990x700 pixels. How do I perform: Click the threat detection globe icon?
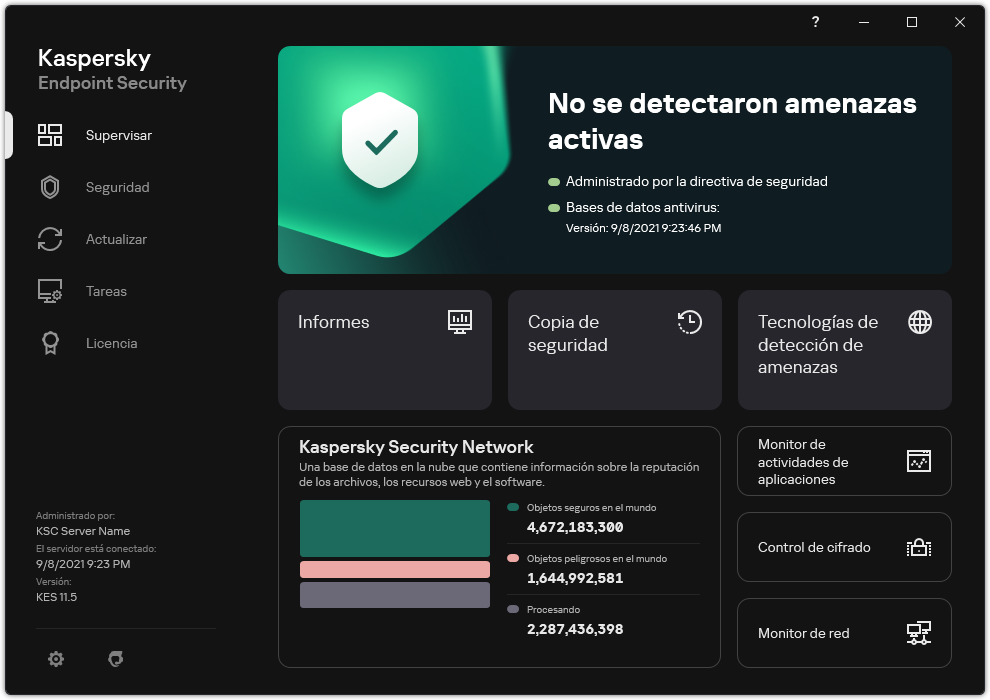click(920, 321)
